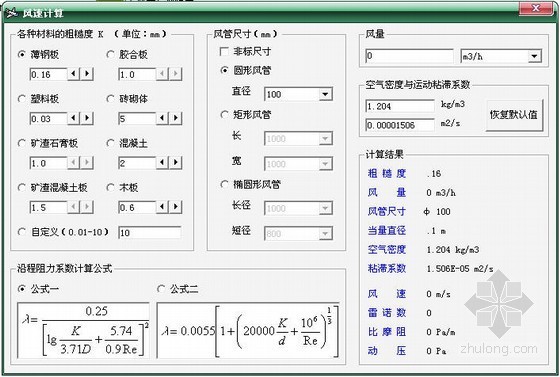Increase 混凝土 value with right arrow
560x377 pixels.
[175, 163]
